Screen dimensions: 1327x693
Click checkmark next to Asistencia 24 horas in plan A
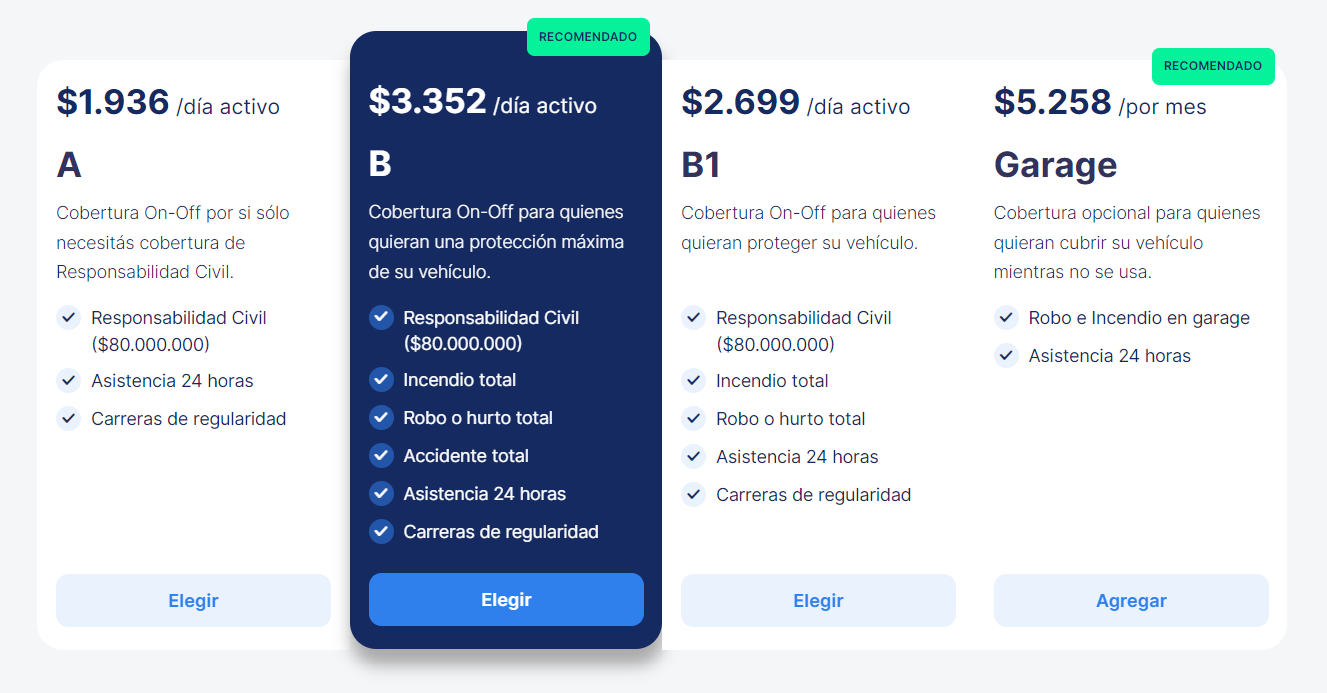point(68,381)
